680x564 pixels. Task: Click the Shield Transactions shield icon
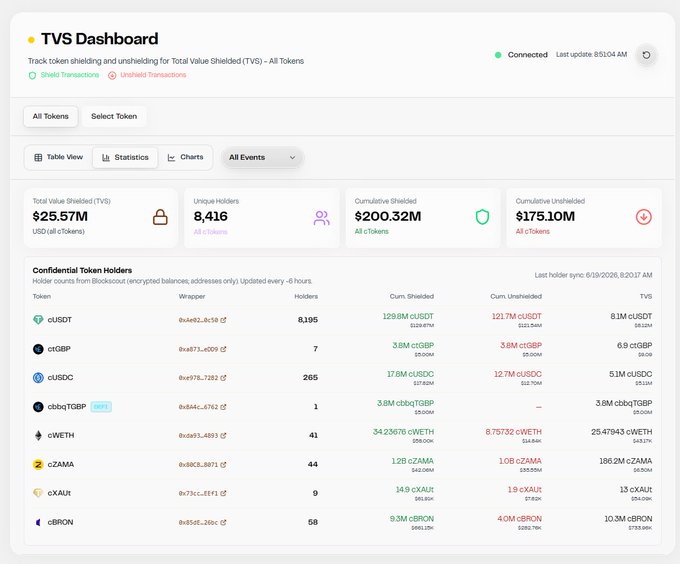pos(32,75)
